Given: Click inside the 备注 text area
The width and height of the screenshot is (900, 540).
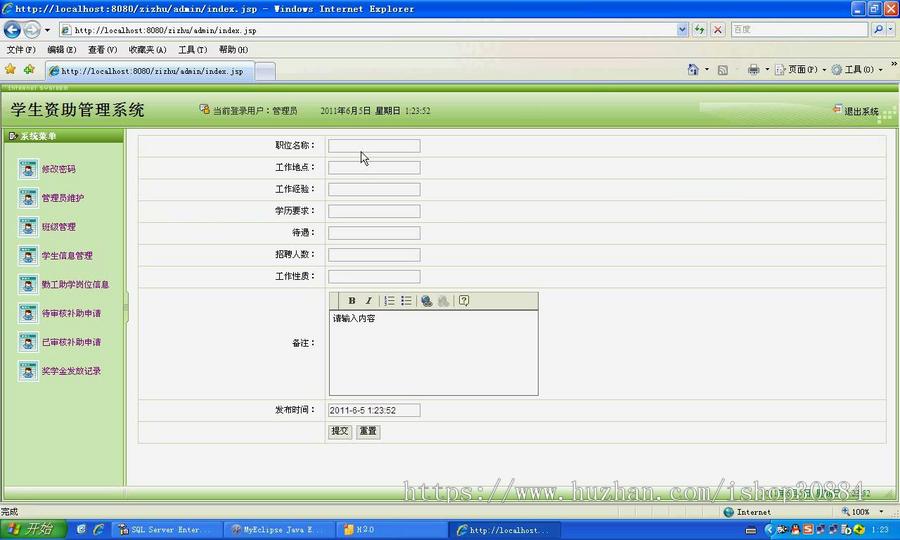Looking at the screenshot, I should (x=433, y=352).
